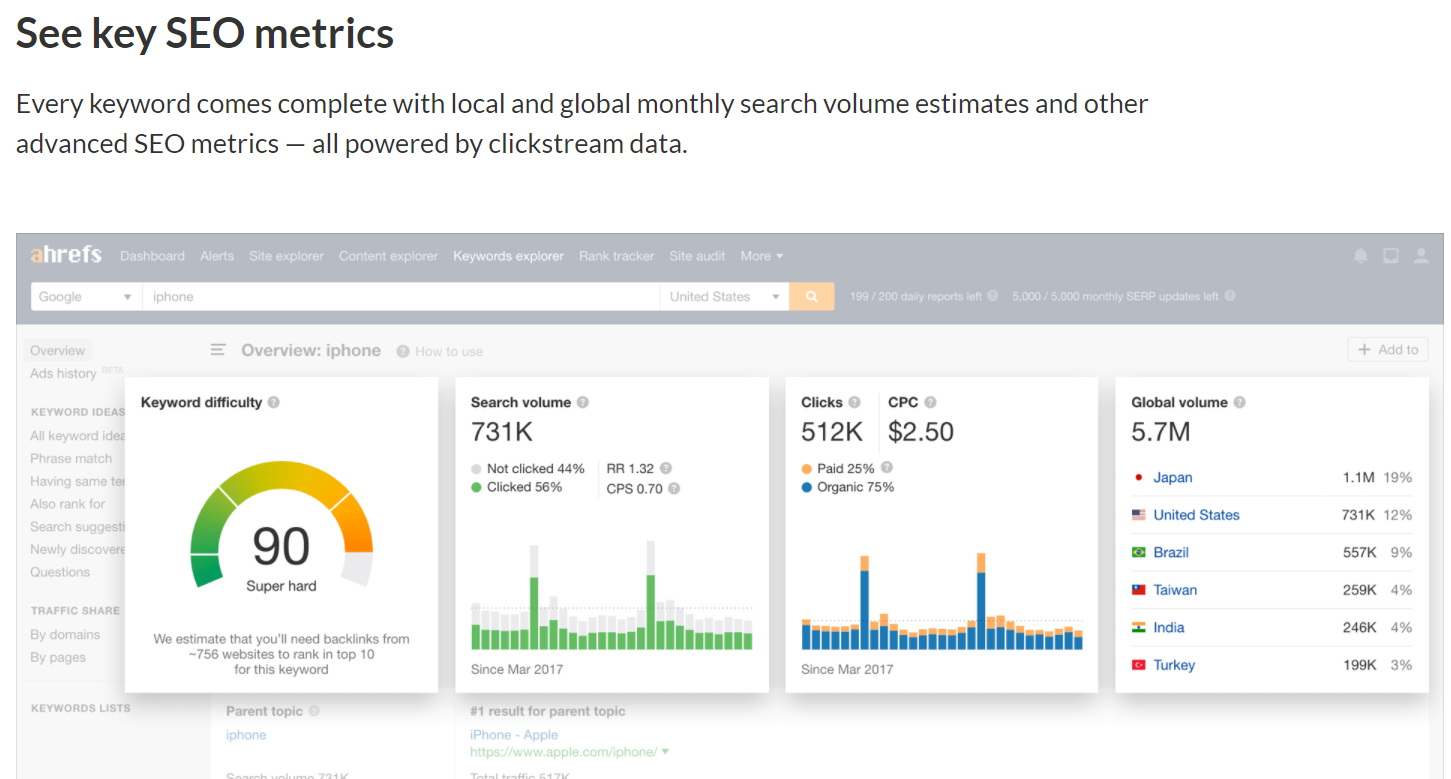
Task: Click the How to use link
Action: [x=449, y=351]
